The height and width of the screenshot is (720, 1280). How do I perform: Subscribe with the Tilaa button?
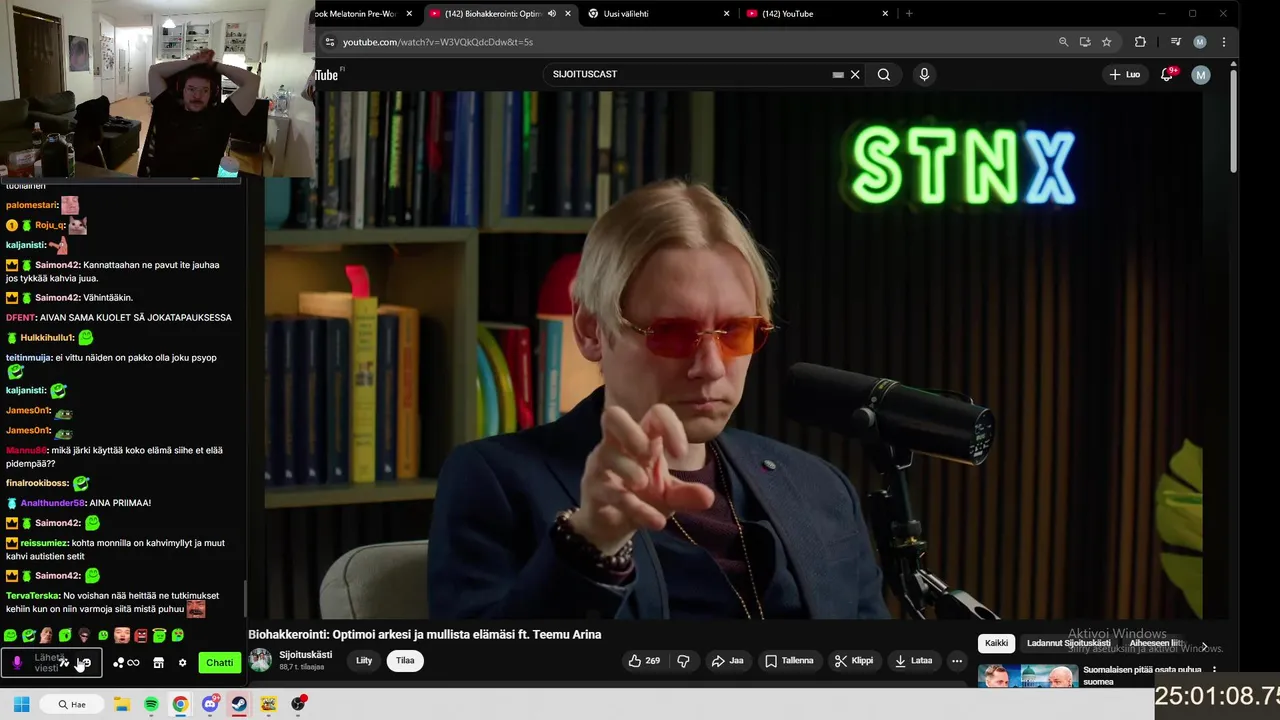(405, 660)
